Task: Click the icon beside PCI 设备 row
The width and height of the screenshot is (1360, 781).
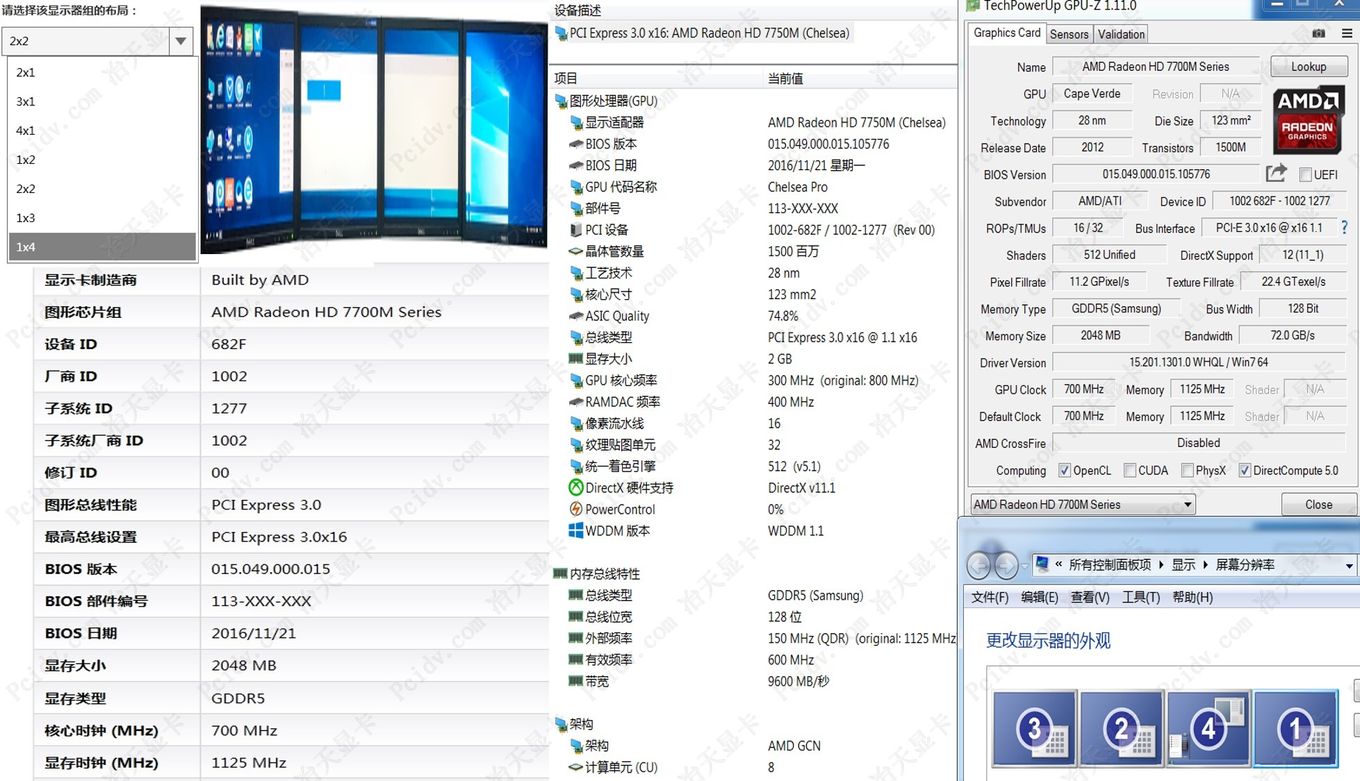Action: pyautogui.click(x=576, y=230)
